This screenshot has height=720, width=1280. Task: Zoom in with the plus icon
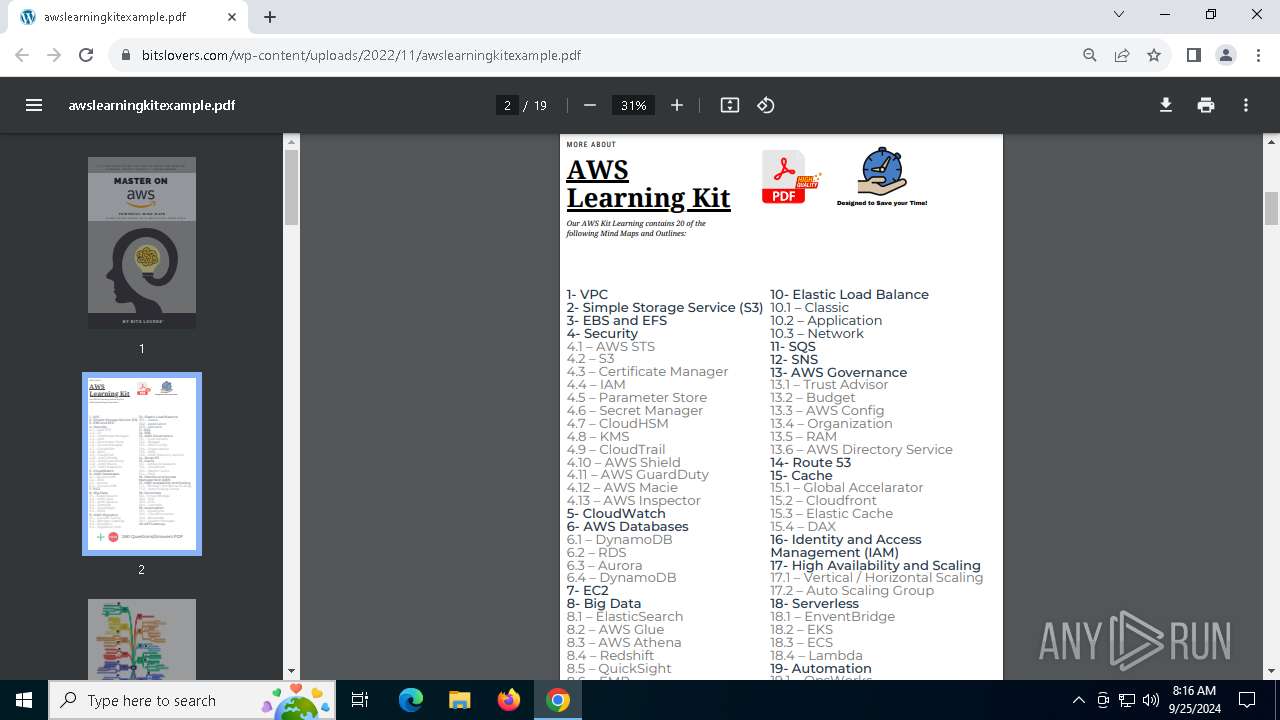tap(677, 105)
